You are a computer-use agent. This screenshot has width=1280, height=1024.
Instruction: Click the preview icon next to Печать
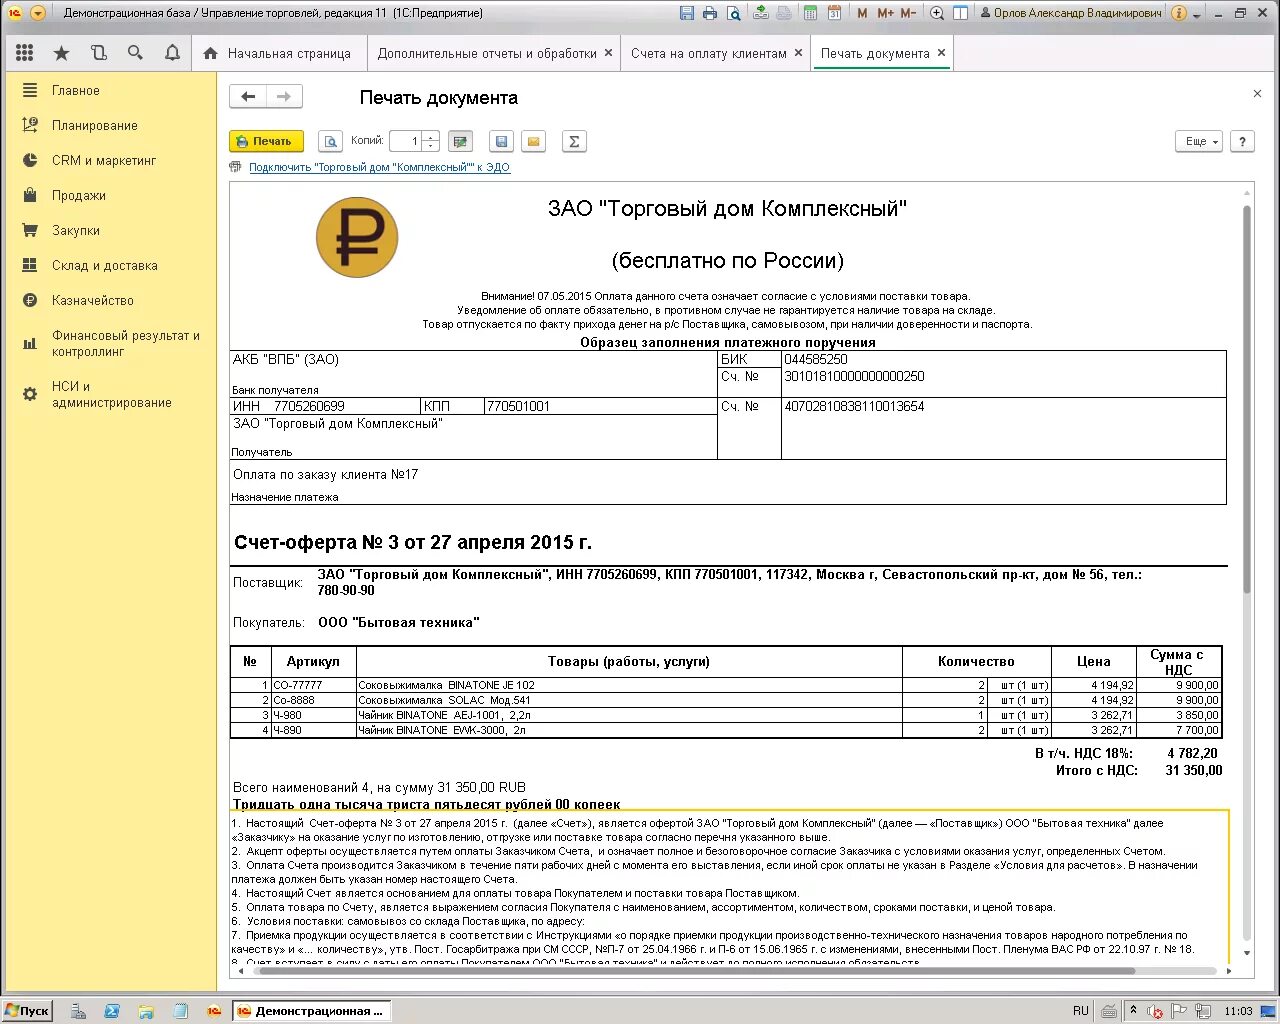point(331,141)
